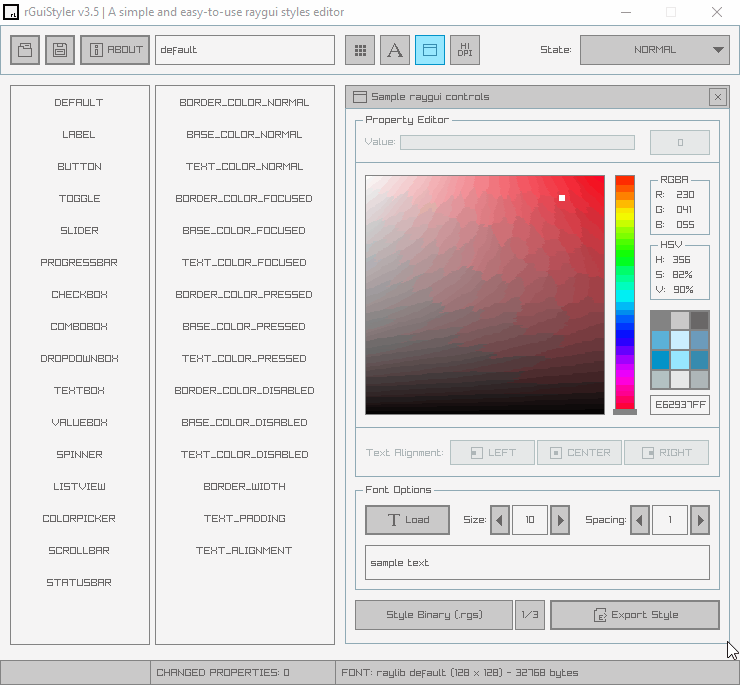Click the hex color field E62937FF
740x685 pixels.
pos(680,405)
